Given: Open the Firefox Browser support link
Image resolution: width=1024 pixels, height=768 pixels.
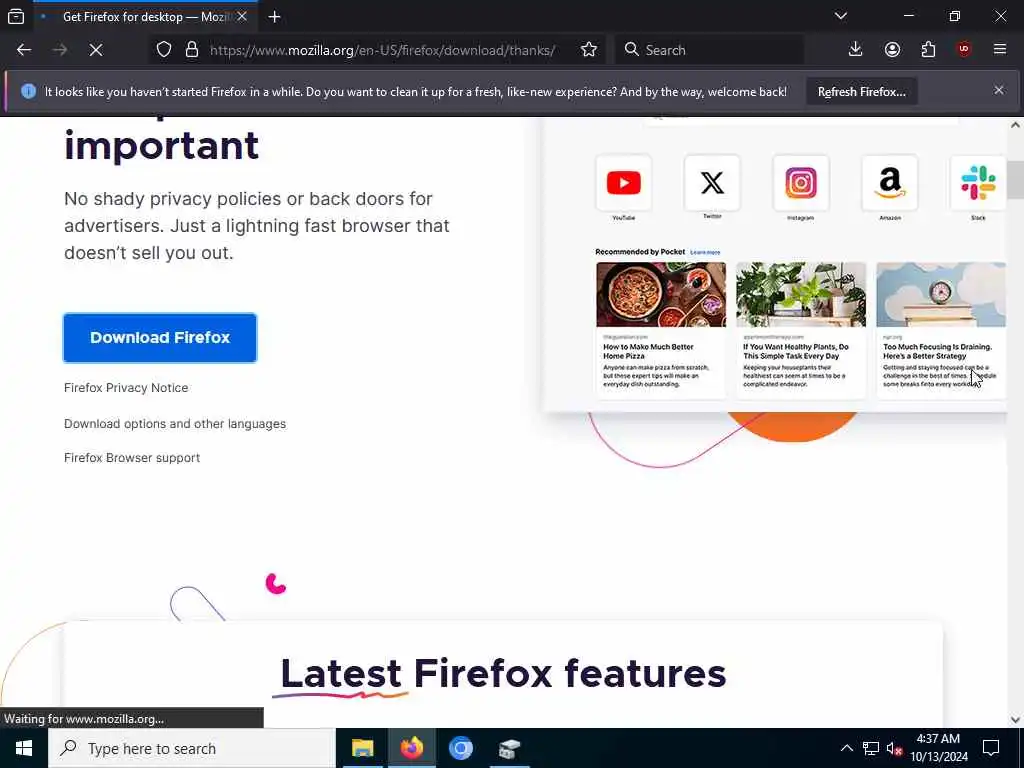Looking at the screenshot, I should (x=132, y=458).
